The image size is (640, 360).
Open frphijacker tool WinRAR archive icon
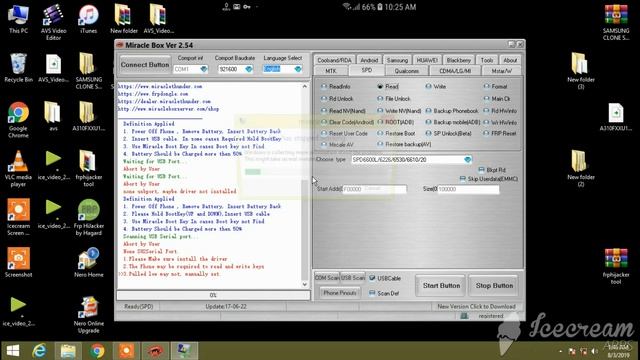(616, 266)
